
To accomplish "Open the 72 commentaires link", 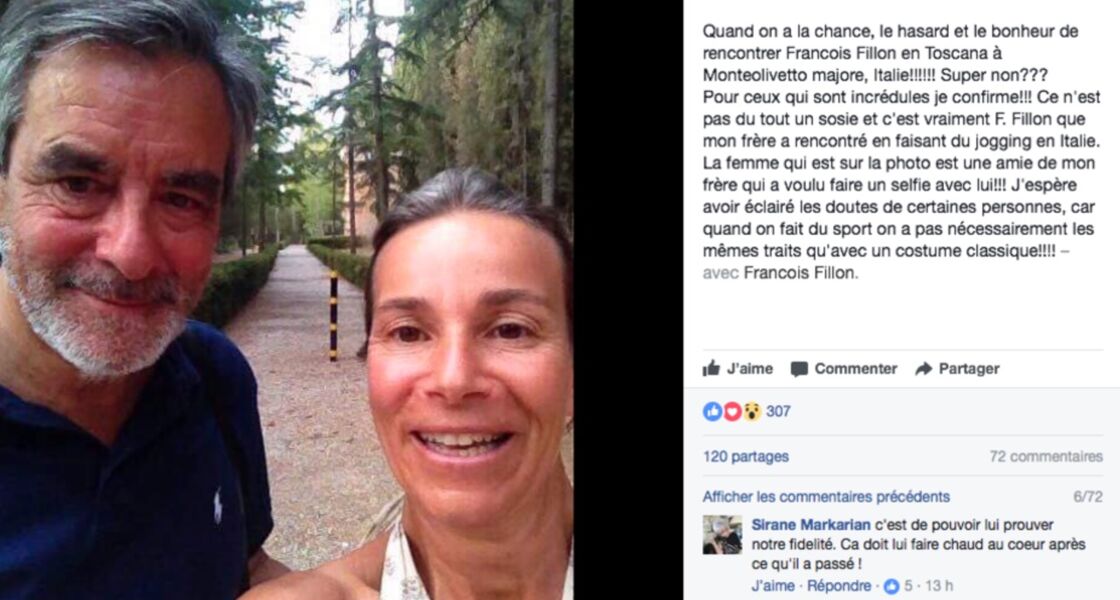I will (x=1046, y=456).
